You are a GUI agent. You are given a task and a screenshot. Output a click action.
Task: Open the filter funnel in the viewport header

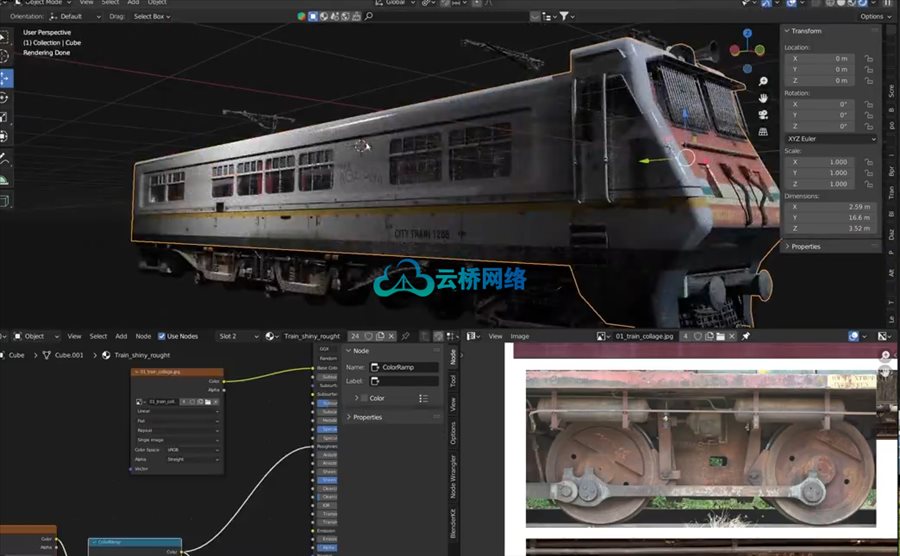(x=564, y=16)
